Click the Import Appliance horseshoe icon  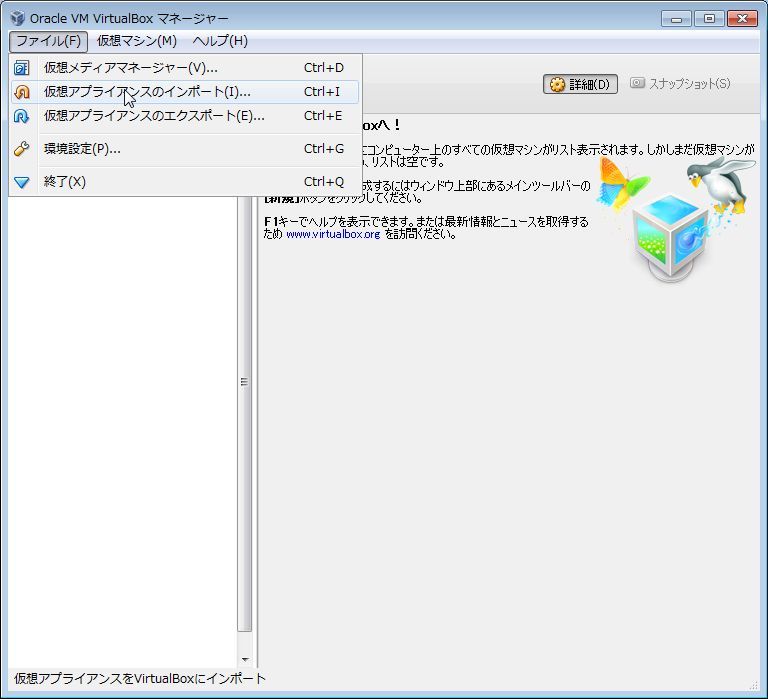(22, 92)
